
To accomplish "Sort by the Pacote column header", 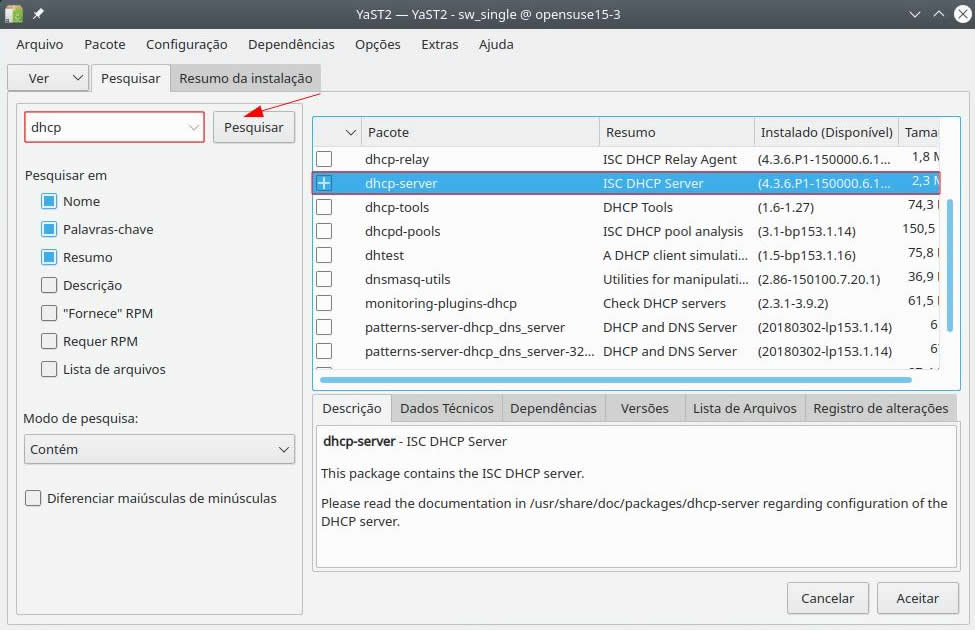I will pyautogui.click(x=480, y=132).
